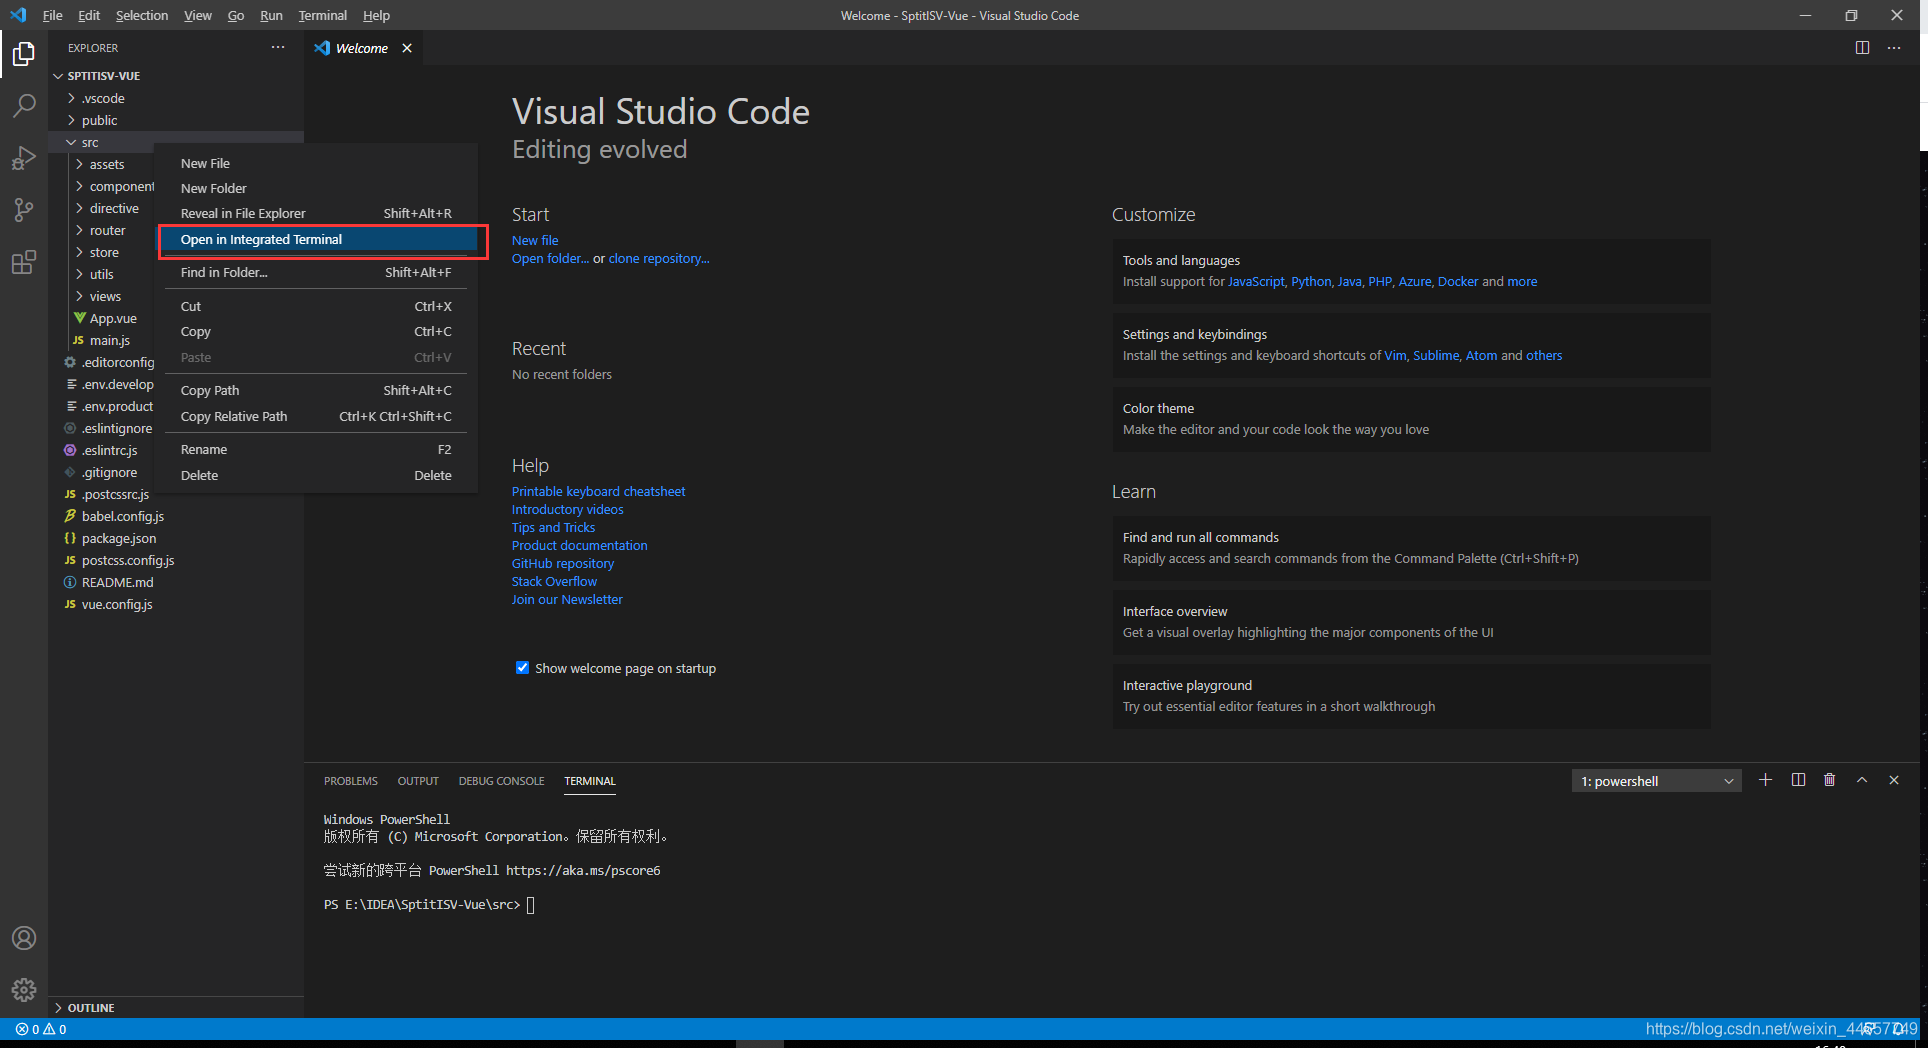Image resolution: width=1928 pixels, height=1048 pixels.
Task: Open the Search view icon
Action: click(x=24, y=106)
